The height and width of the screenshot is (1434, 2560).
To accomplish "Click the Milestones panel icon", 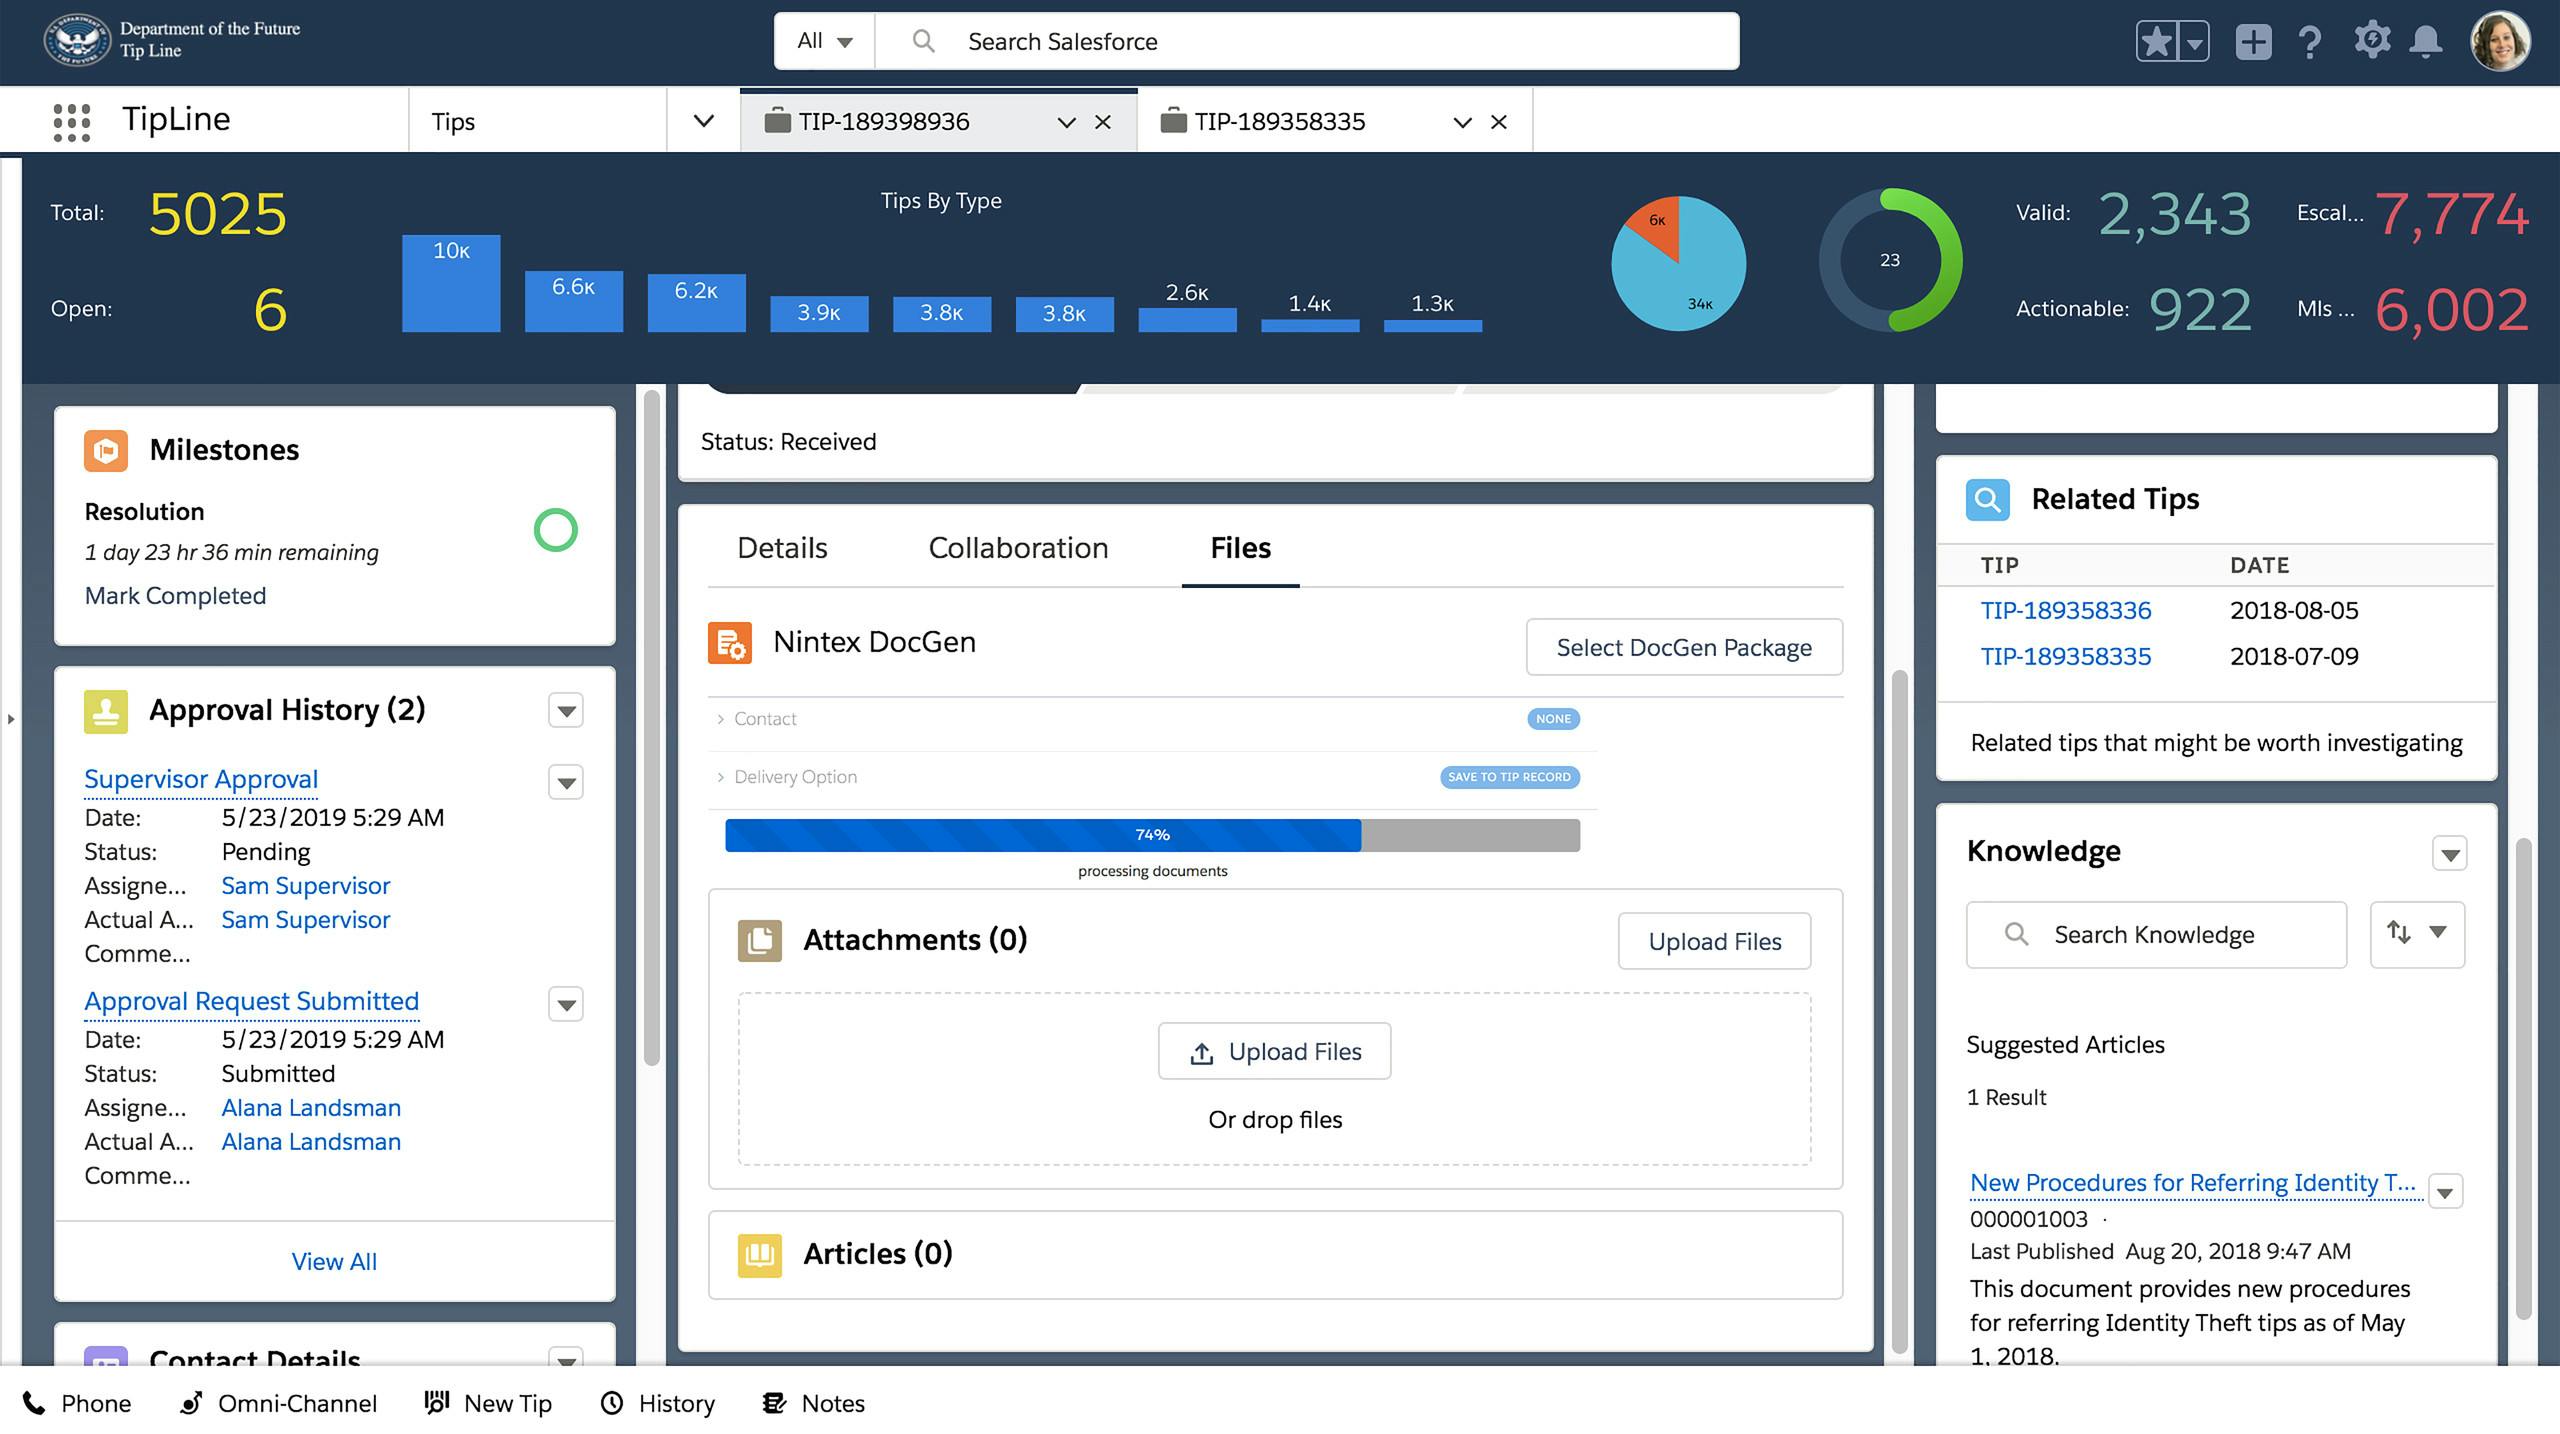I will coord(105,448).
